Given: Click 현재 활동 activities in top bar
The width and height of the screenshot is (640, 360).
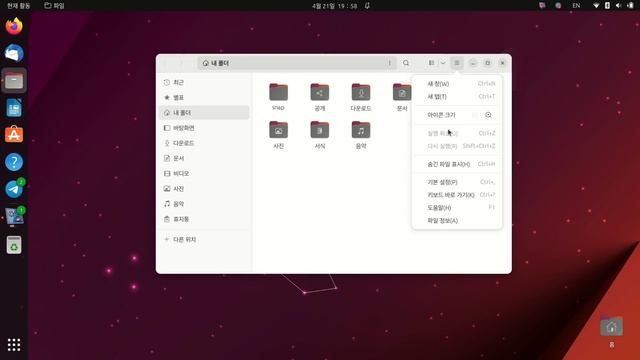Looking at the screenshot, I should click(18, 6).
